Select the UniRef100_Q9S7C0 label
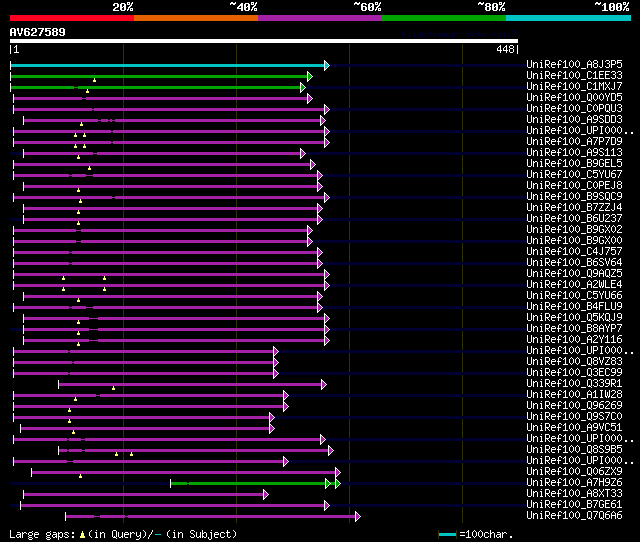The height and width of the screenshot is (542, 640). [574, 417]
